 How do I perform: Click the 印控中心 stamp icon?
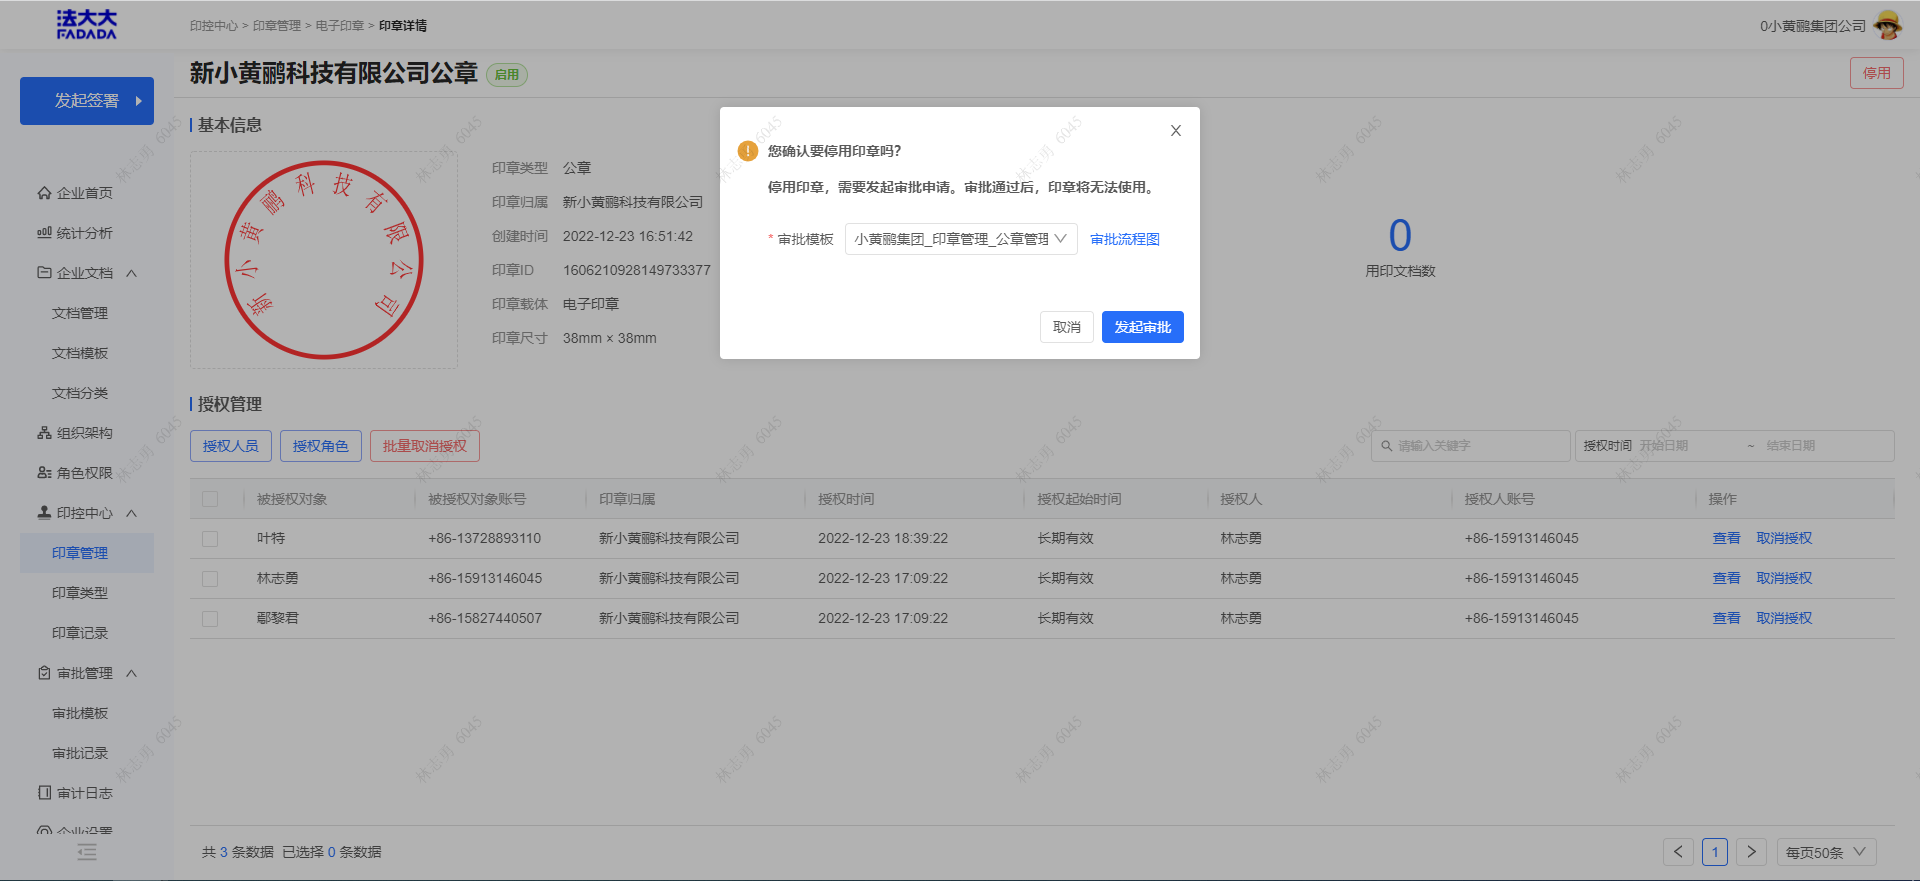(44, 513)
